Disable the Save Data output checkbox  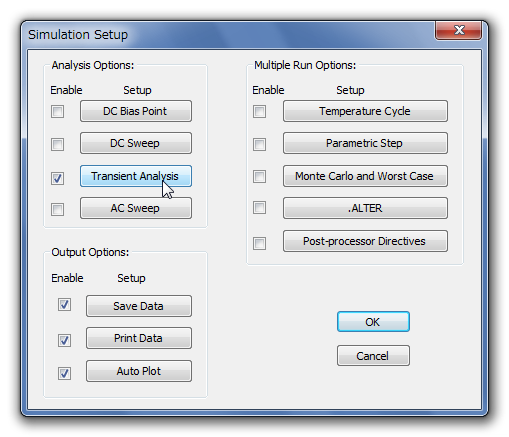[64, 304]
